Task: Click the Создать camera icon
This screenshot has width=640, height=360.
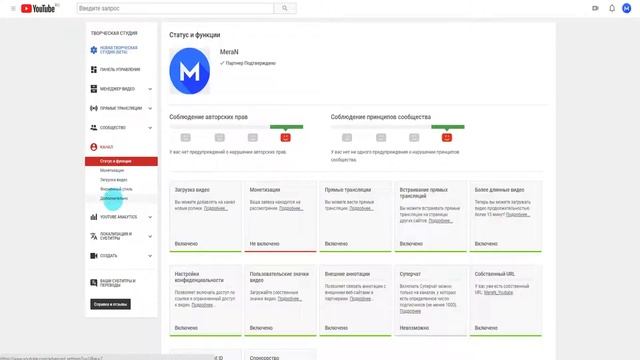Action: click(x=93, y=256)
